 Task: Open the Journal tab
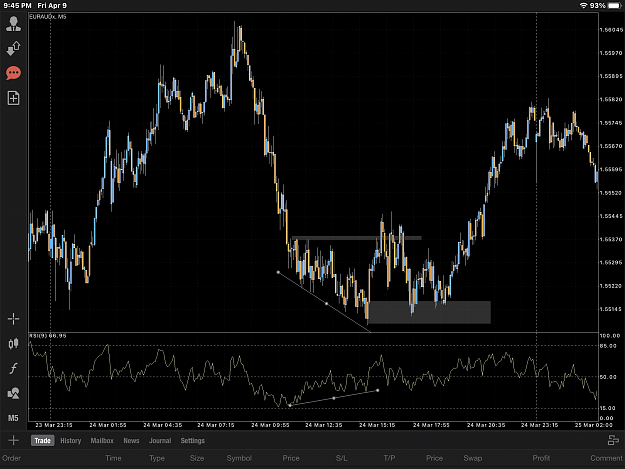point(160,441)
